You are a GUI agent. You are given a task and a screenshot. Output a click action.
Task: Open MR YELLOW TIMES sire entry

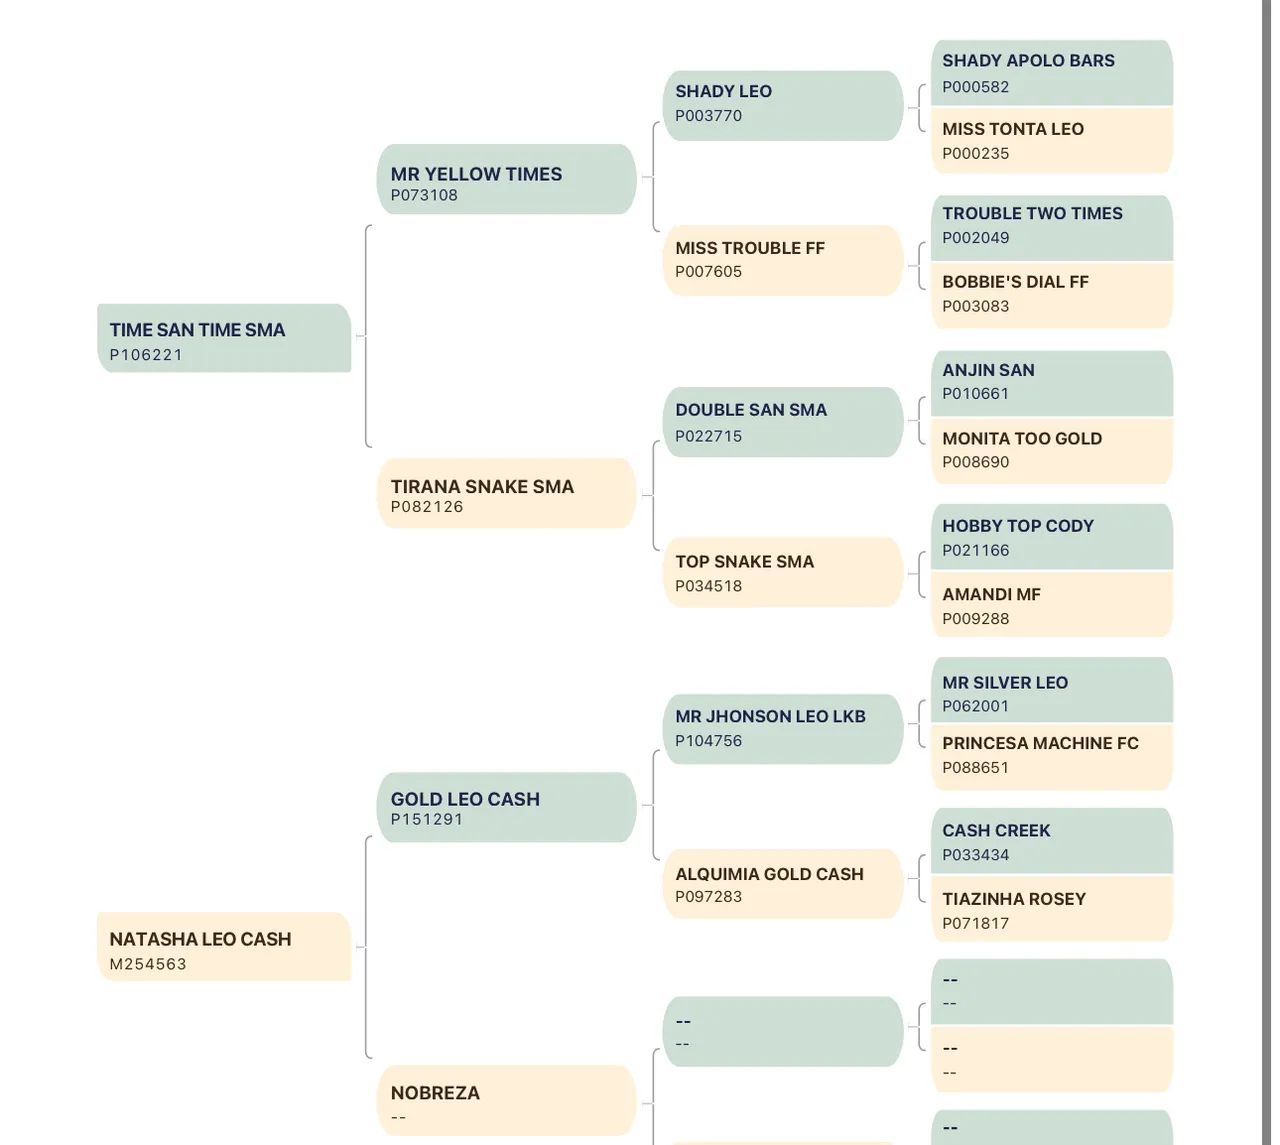tap(506, 180)
